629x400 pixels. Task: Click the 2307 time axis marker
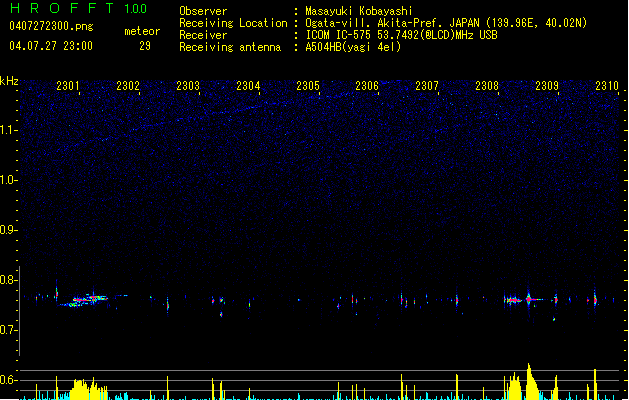click(427, 86)
